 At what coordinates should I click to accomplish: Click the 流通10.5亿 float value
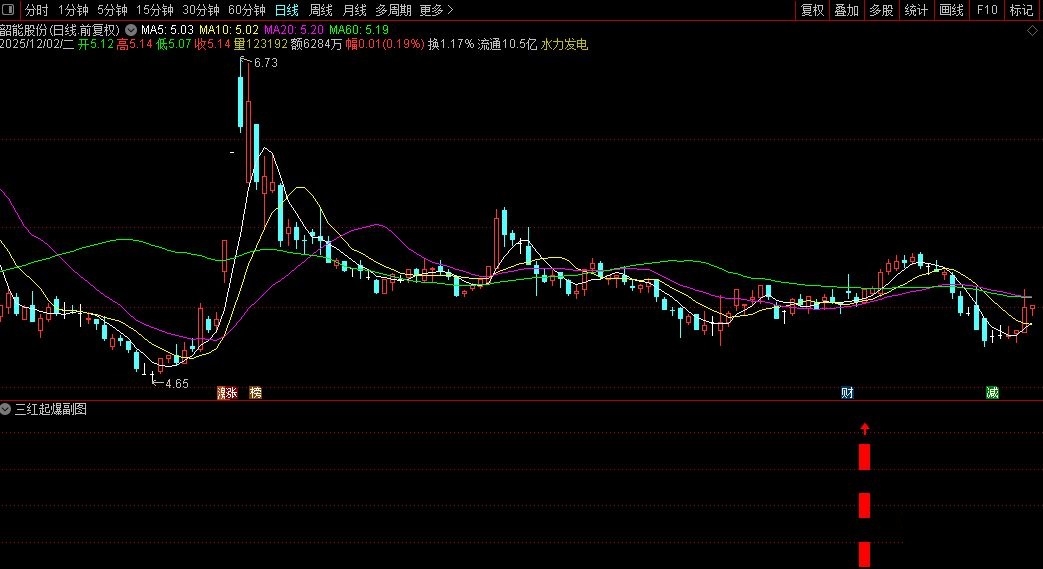click(507, 45)
